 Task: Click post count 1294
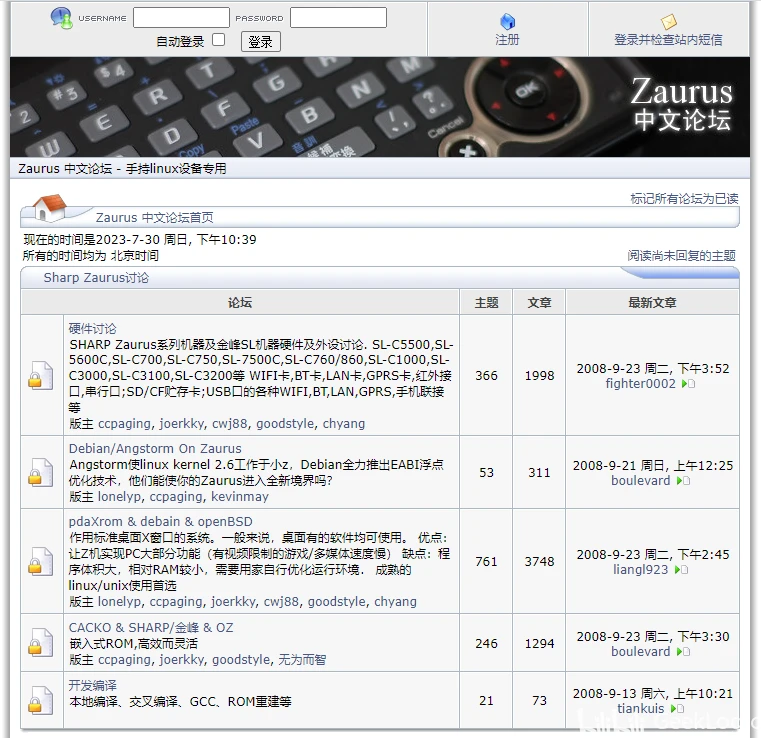539,643
